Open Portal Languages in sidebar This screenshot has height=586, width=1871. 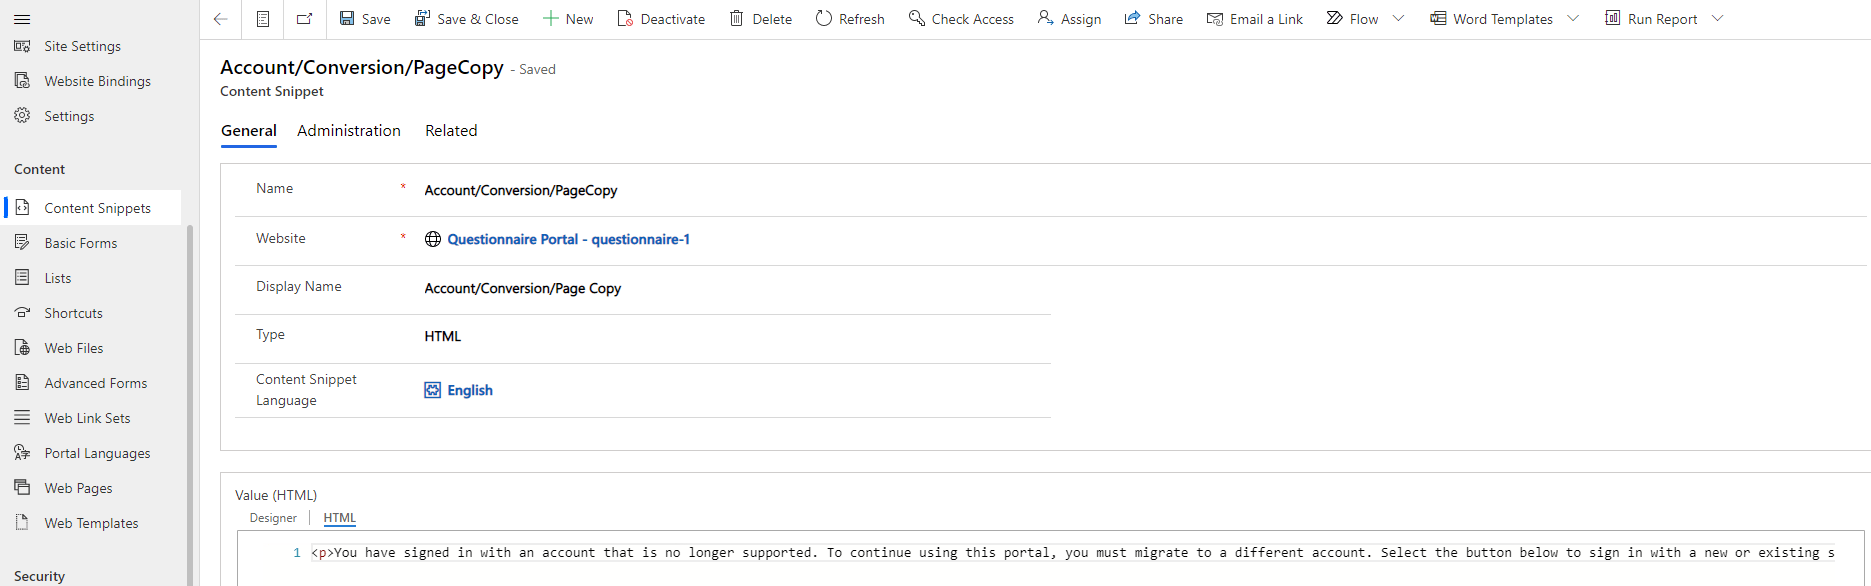click(97, 453)
